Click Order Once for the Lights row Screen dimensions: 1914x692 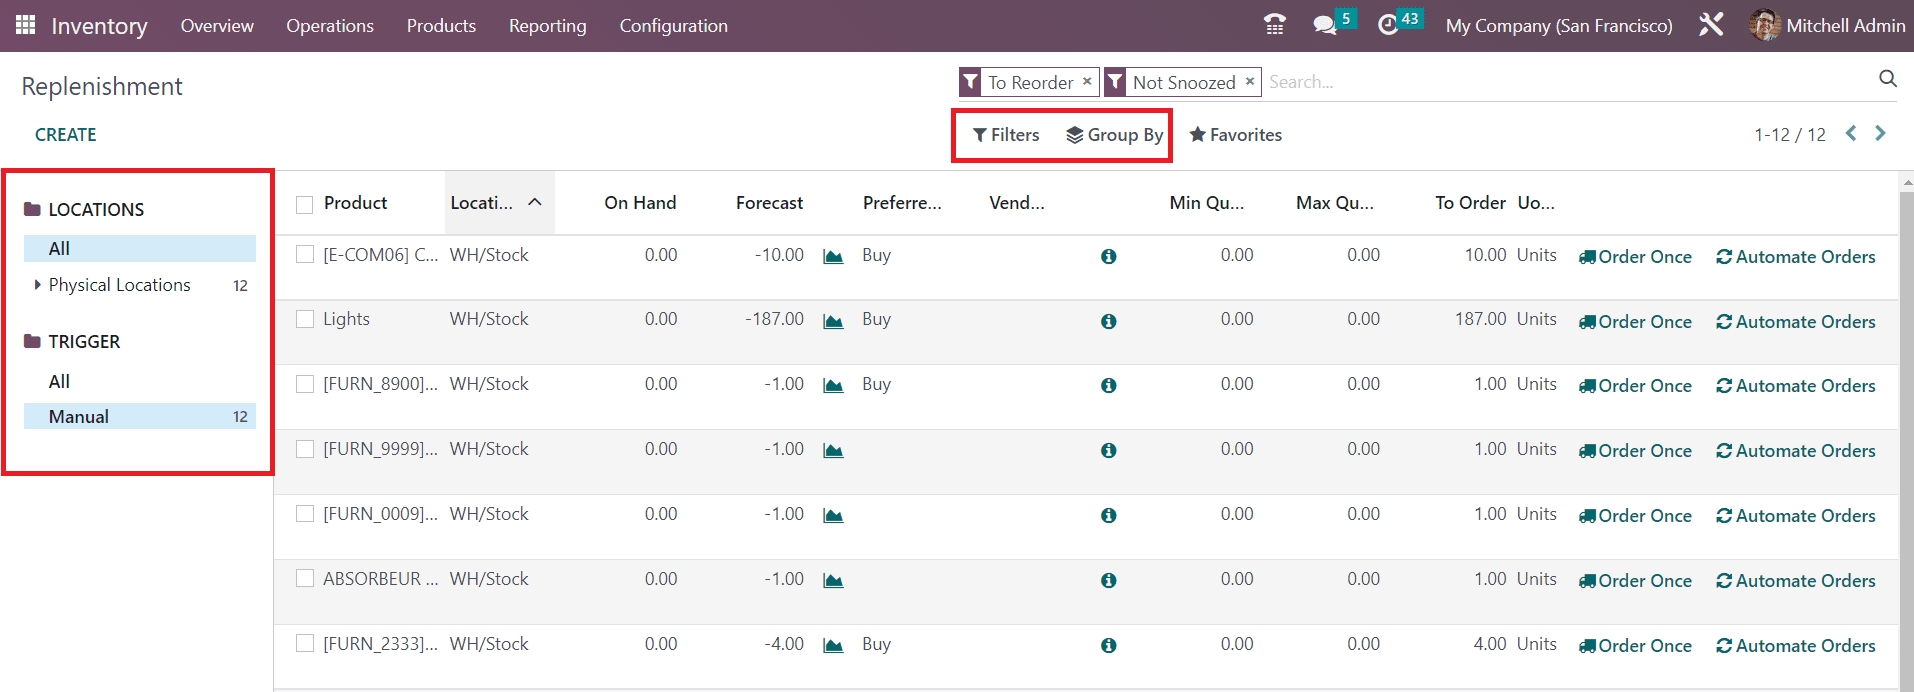(x=1635, y=322)
